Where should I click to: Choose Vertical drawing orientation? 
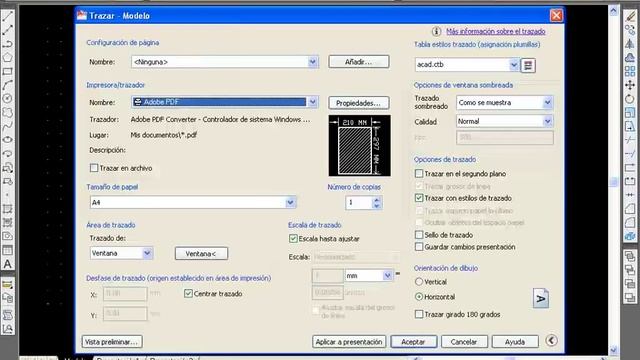click(x=419, y=282)
